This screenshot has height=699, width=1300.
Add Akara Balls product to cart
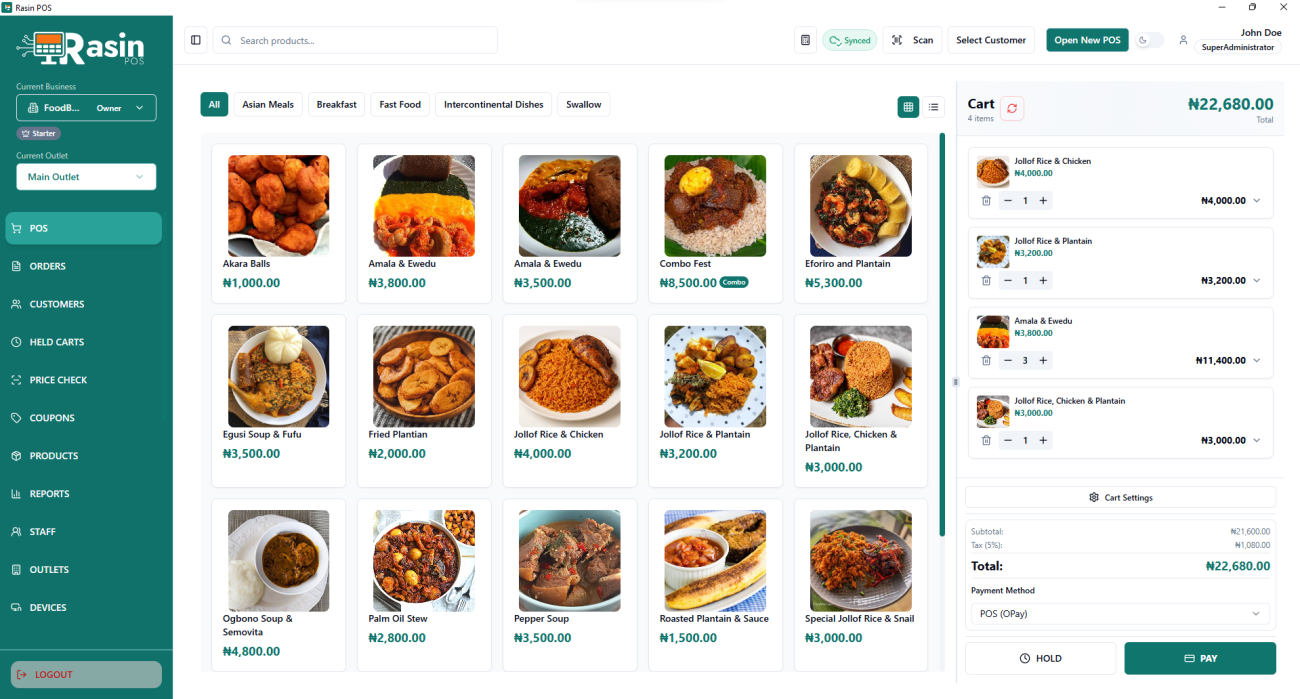(x=279, y=223)
